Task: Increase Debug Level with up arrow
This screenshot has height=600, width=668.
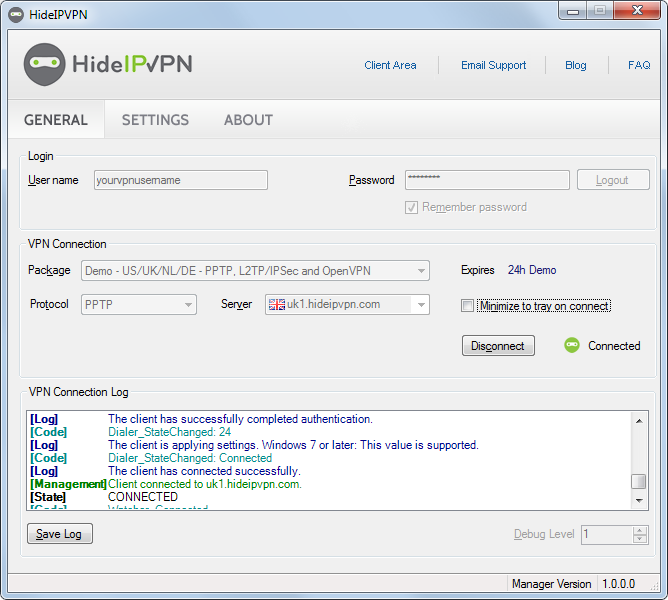Action: coord(639,530)
